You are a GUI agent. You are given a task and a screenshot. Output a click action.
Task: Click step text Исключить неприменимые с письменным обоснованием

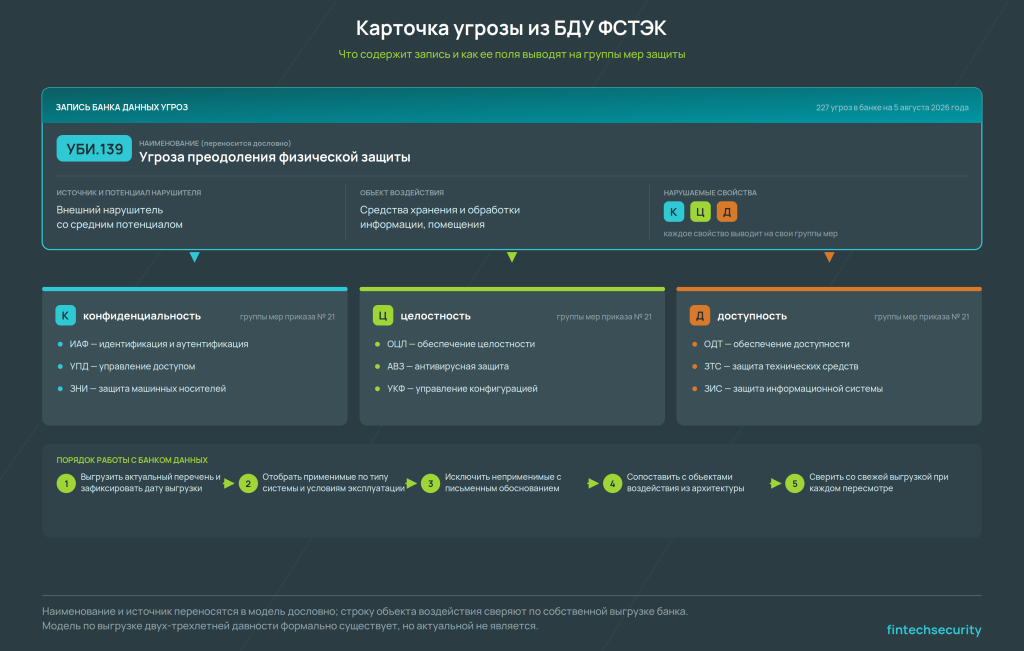503,483
